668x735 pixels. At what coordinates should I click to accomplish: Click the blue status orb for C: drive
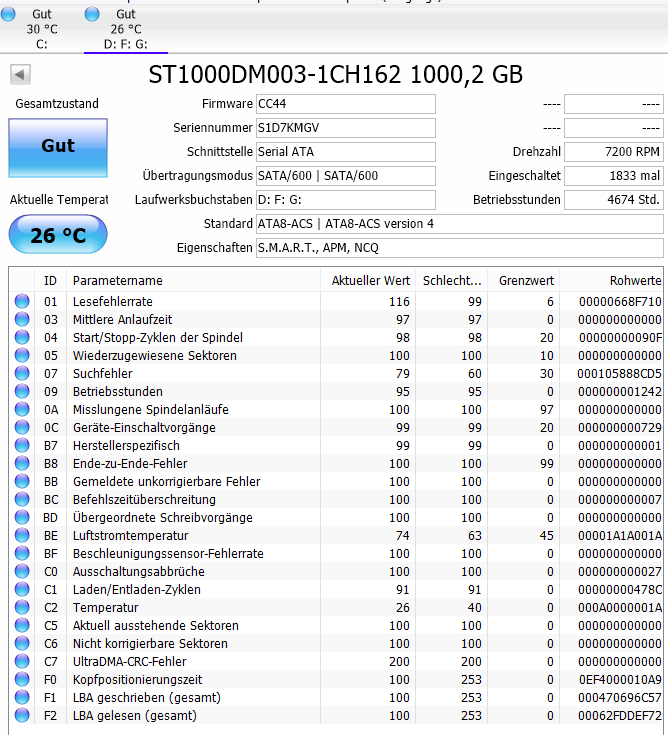tap(8, 14)
